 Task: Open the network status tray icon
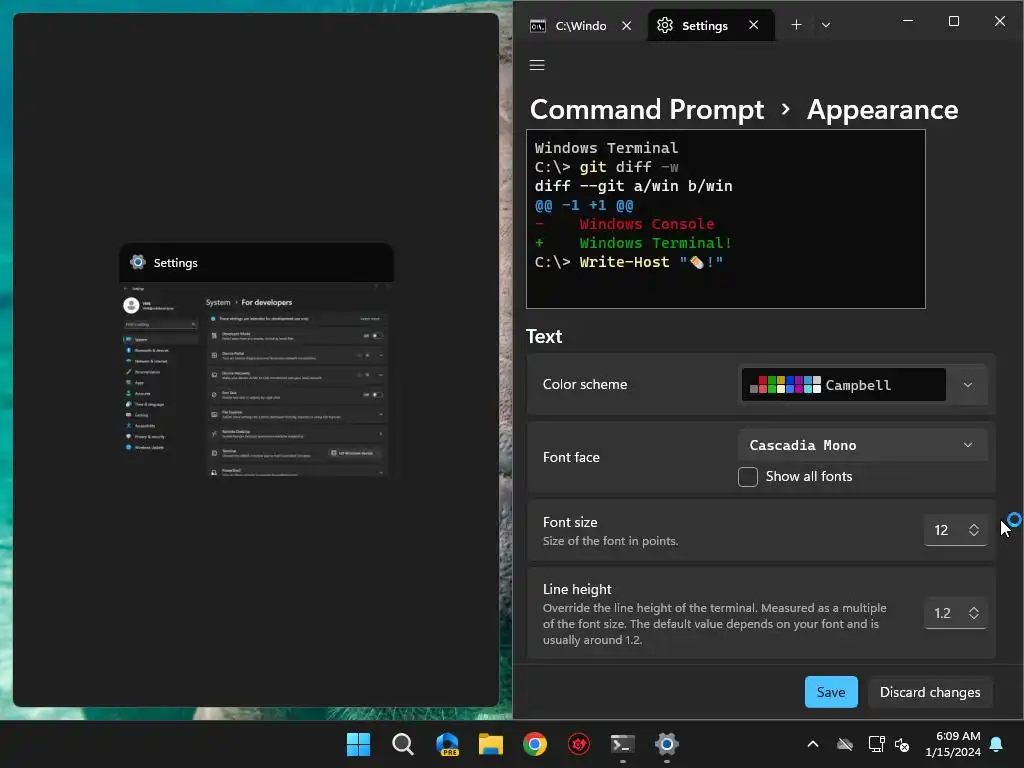click(876, 744)
